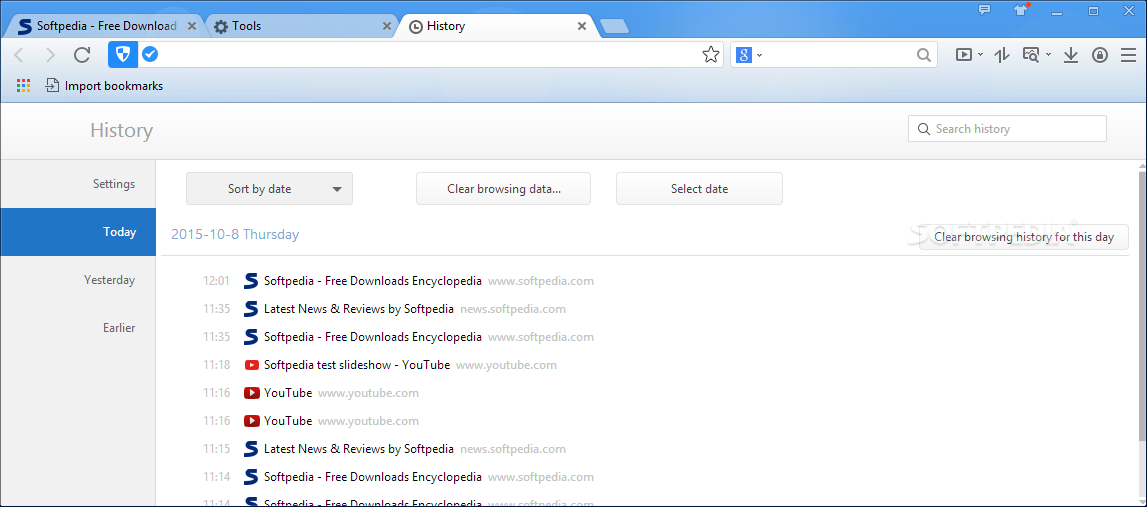1147x507 pixels.
Task: Open a new tab
Action: coord(614,27)
